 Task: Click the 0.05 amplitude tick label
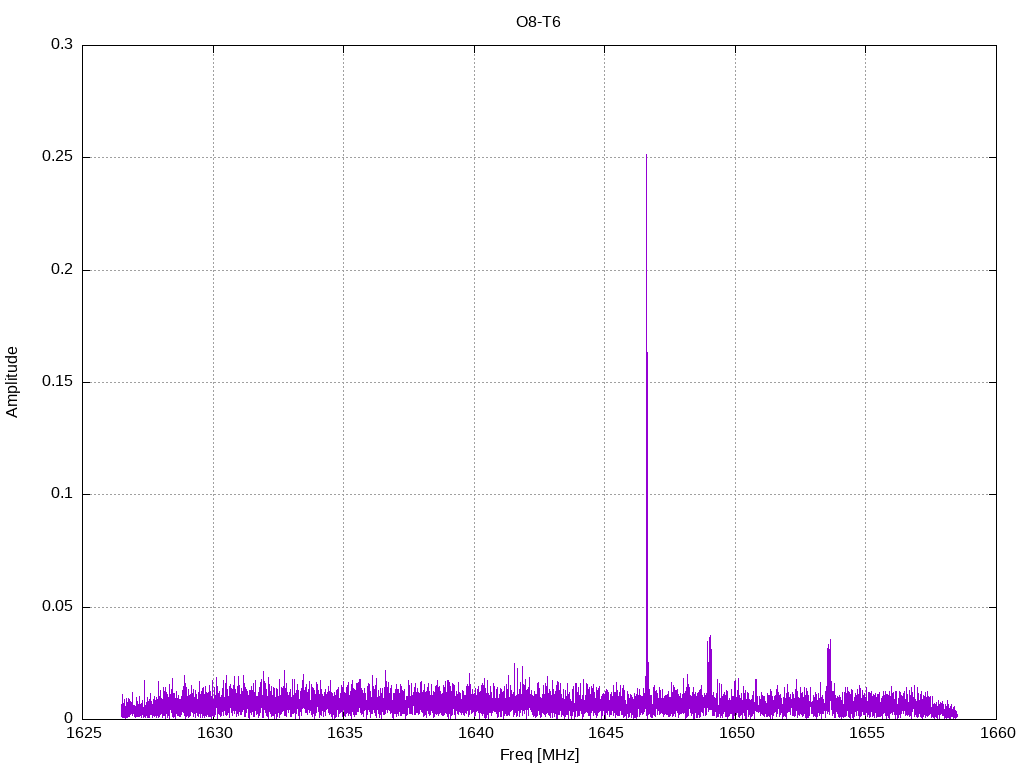(57, 606)
